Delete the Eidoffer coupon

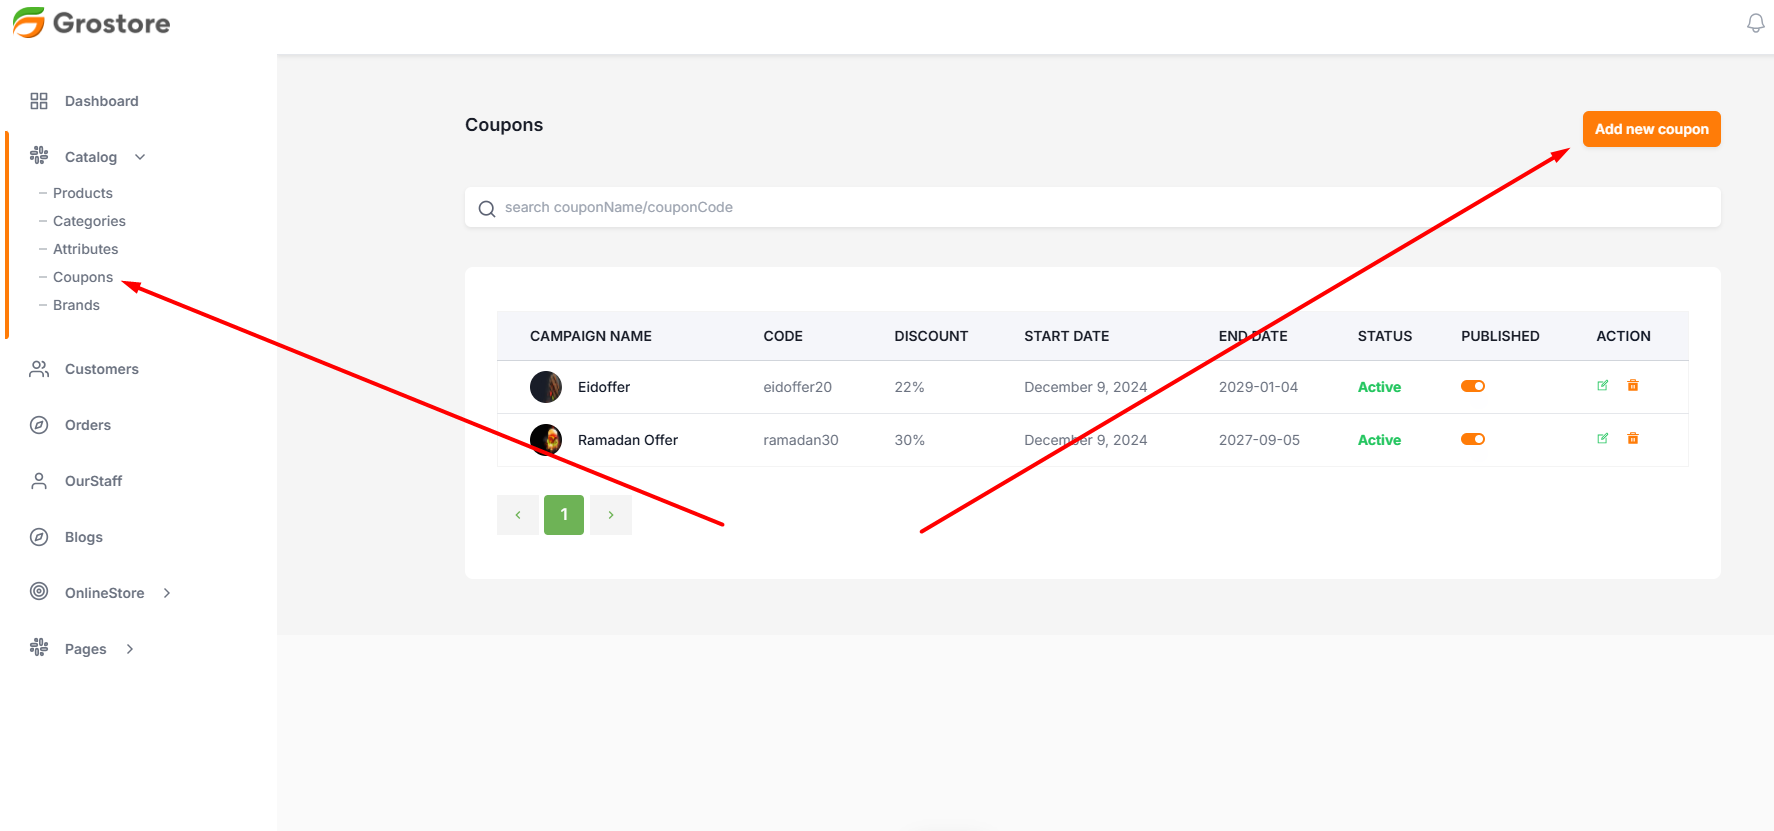1633,386
